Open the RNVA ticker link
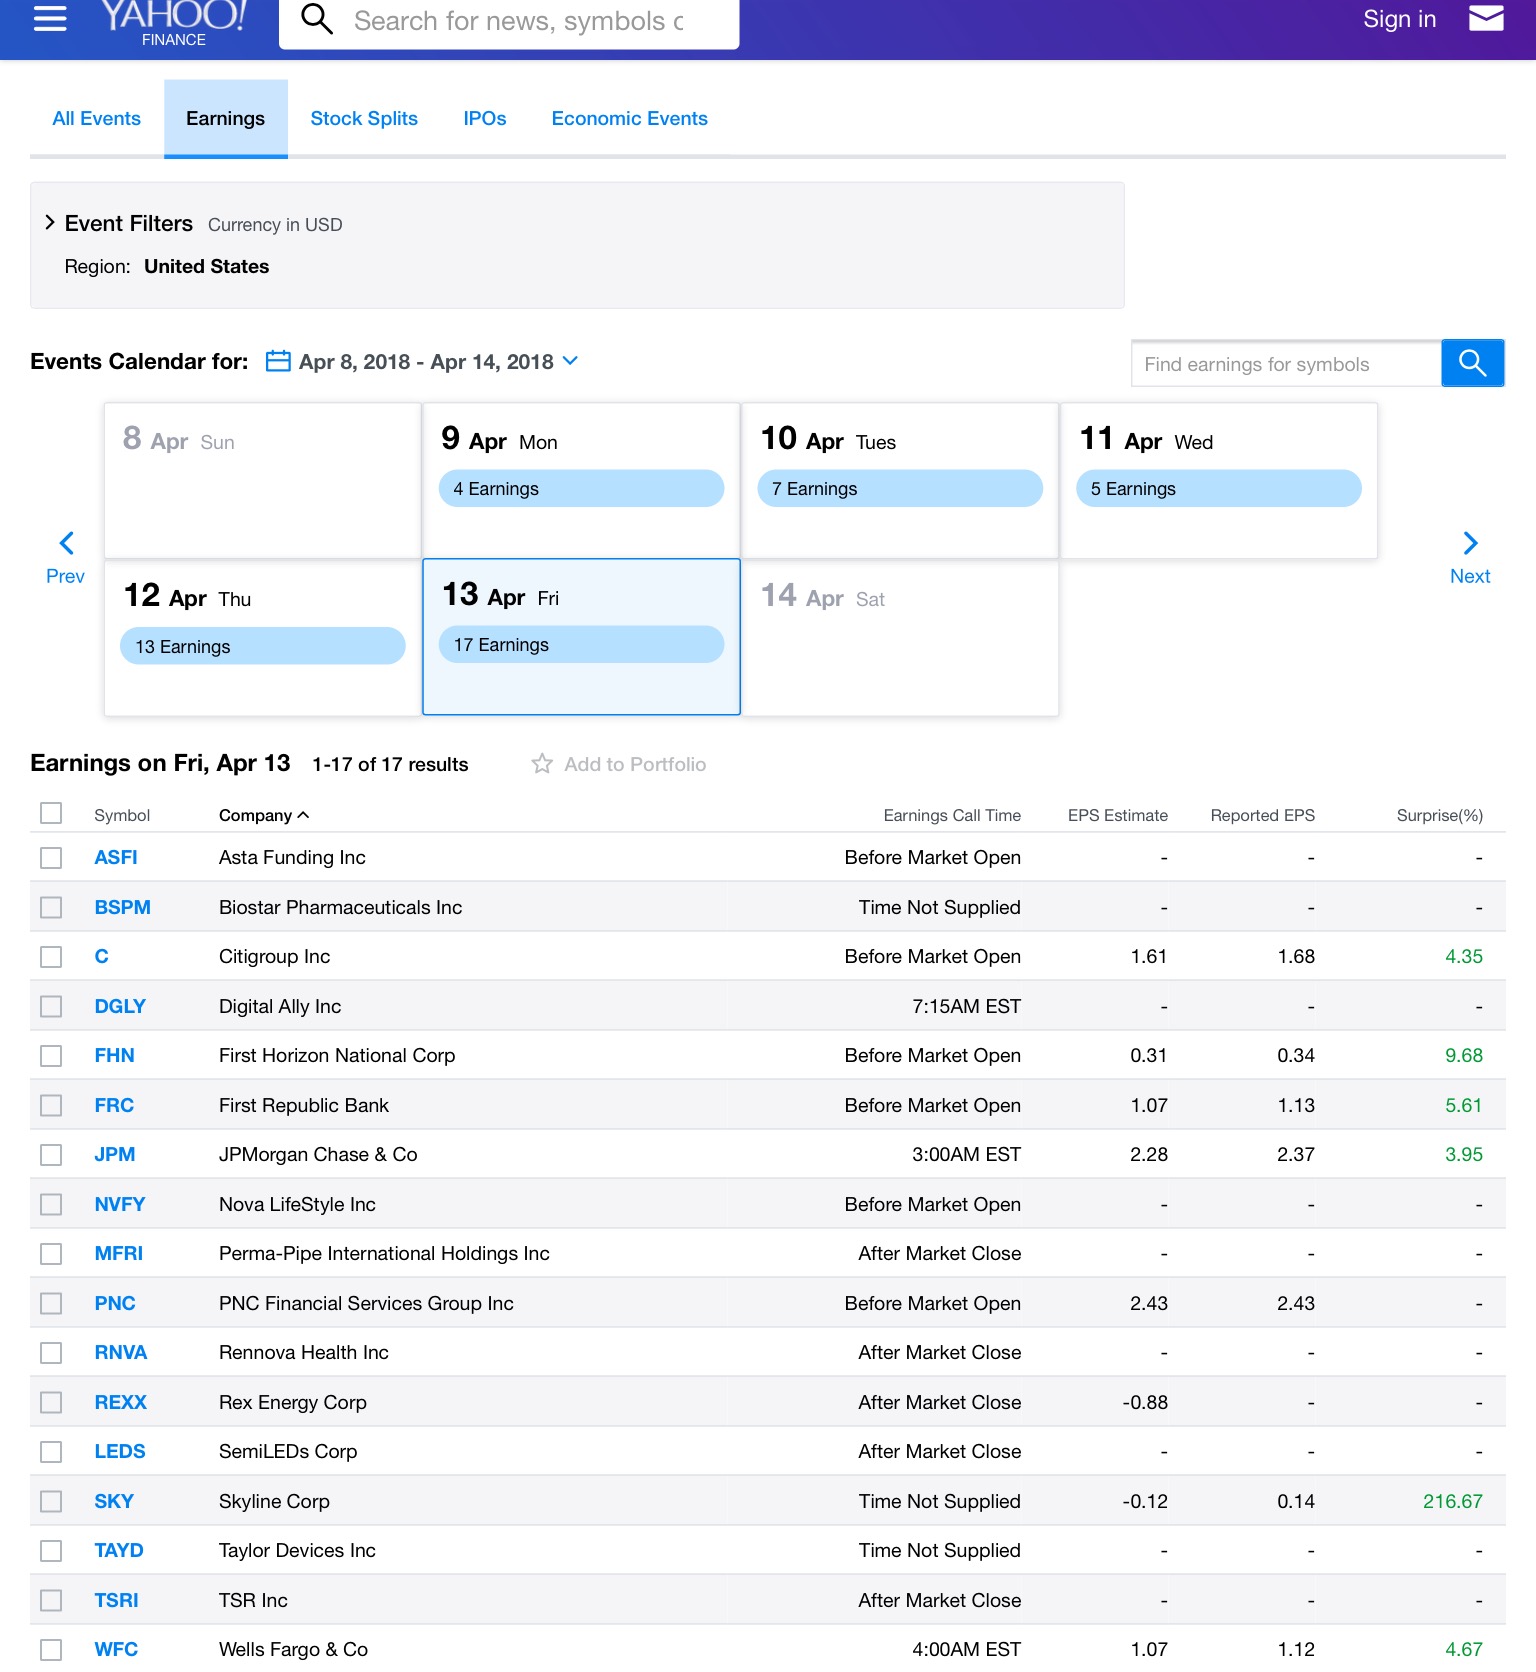Screen dimensions: 1536x1672 121,1352
